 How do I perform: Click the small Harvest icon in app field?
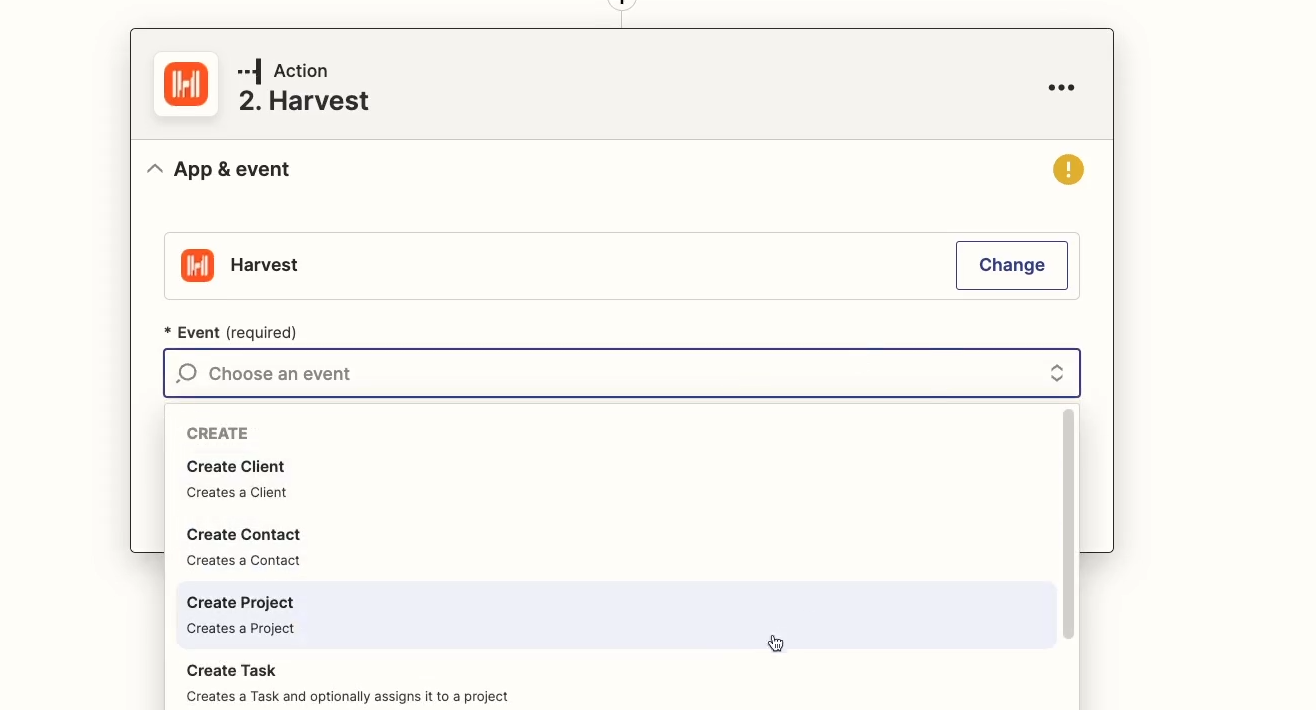[x=197, y=265]
